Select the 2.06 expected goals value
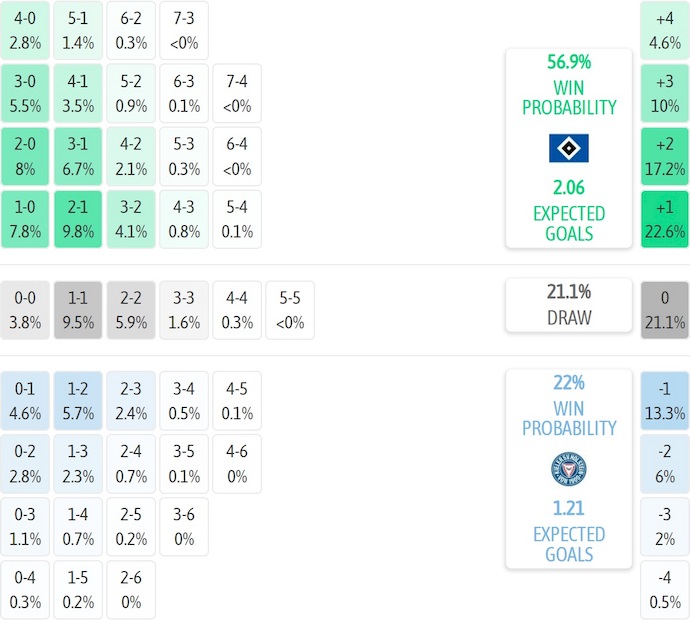The height and width of the screenshot is (621, 690). pos(568,187)
